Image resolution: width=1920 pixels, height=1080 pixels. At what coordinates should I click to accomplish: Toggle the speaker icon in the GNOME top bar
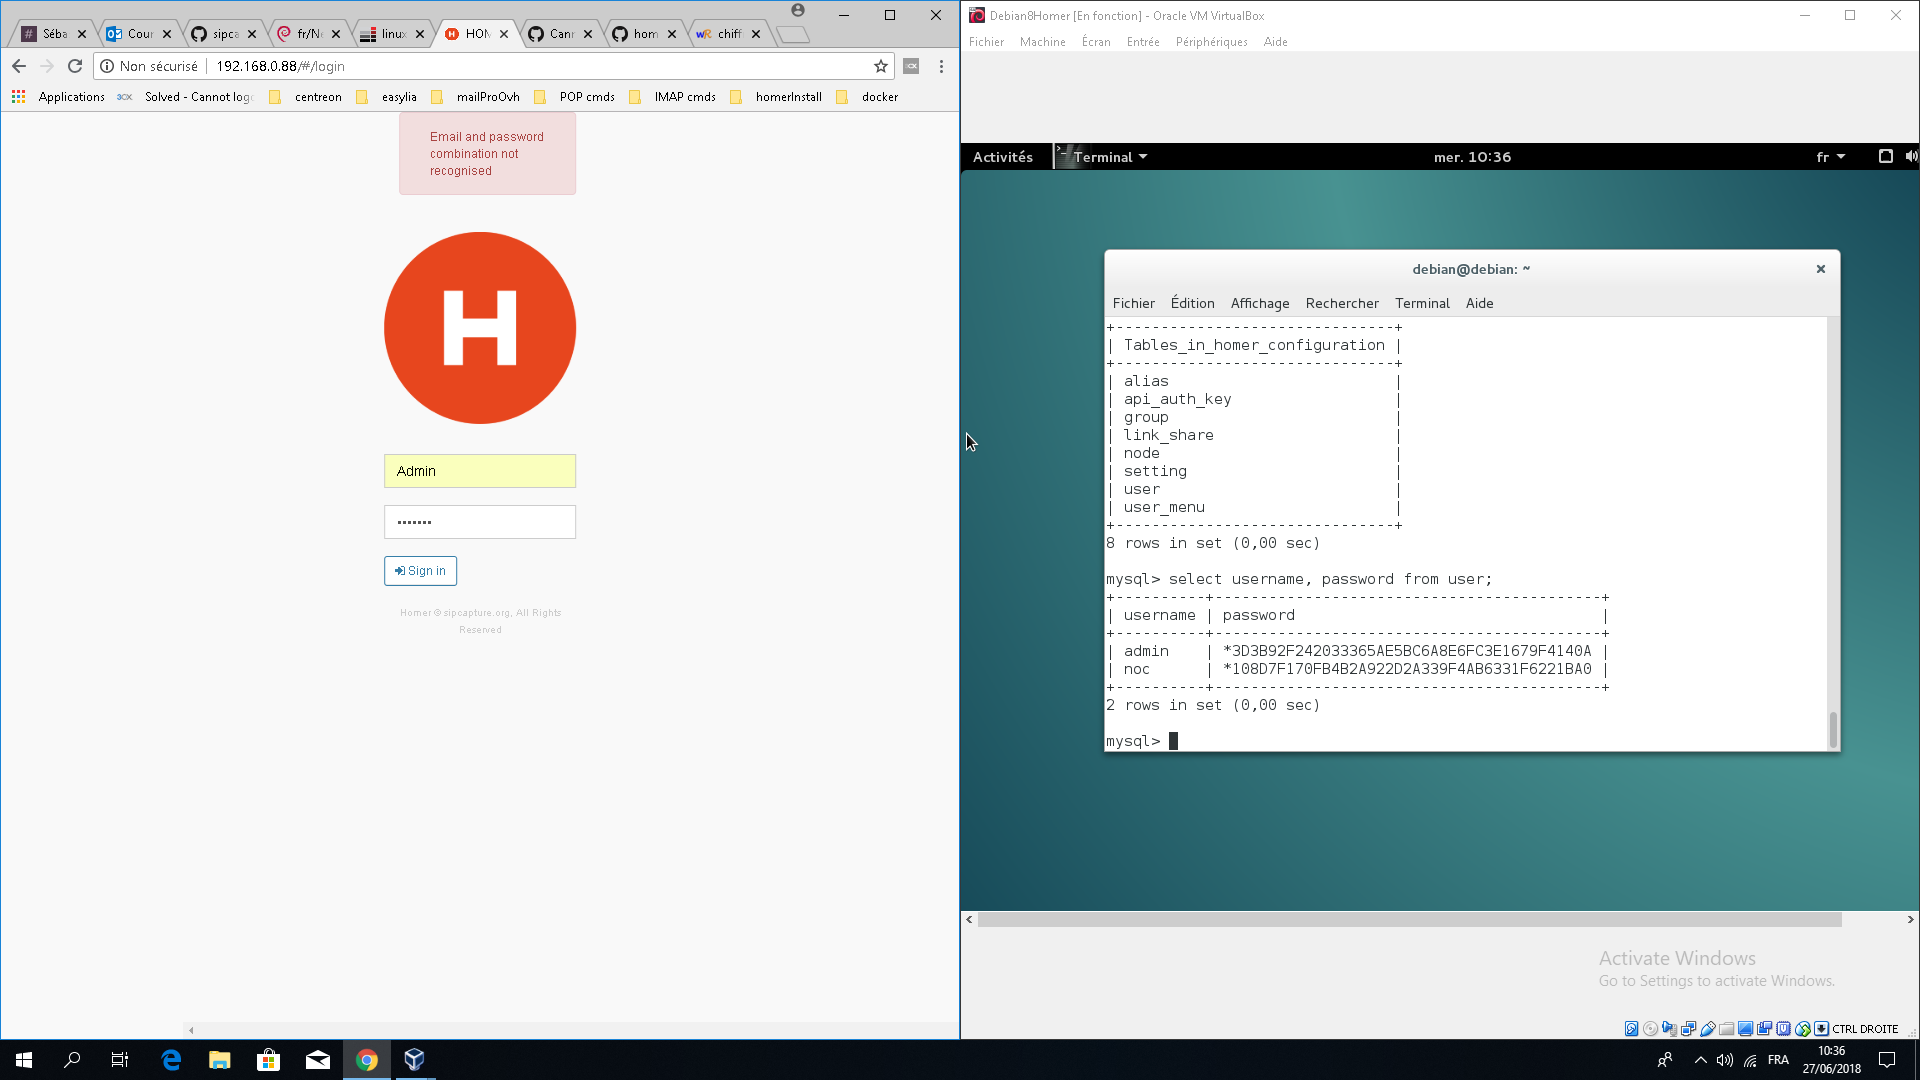1911,157
